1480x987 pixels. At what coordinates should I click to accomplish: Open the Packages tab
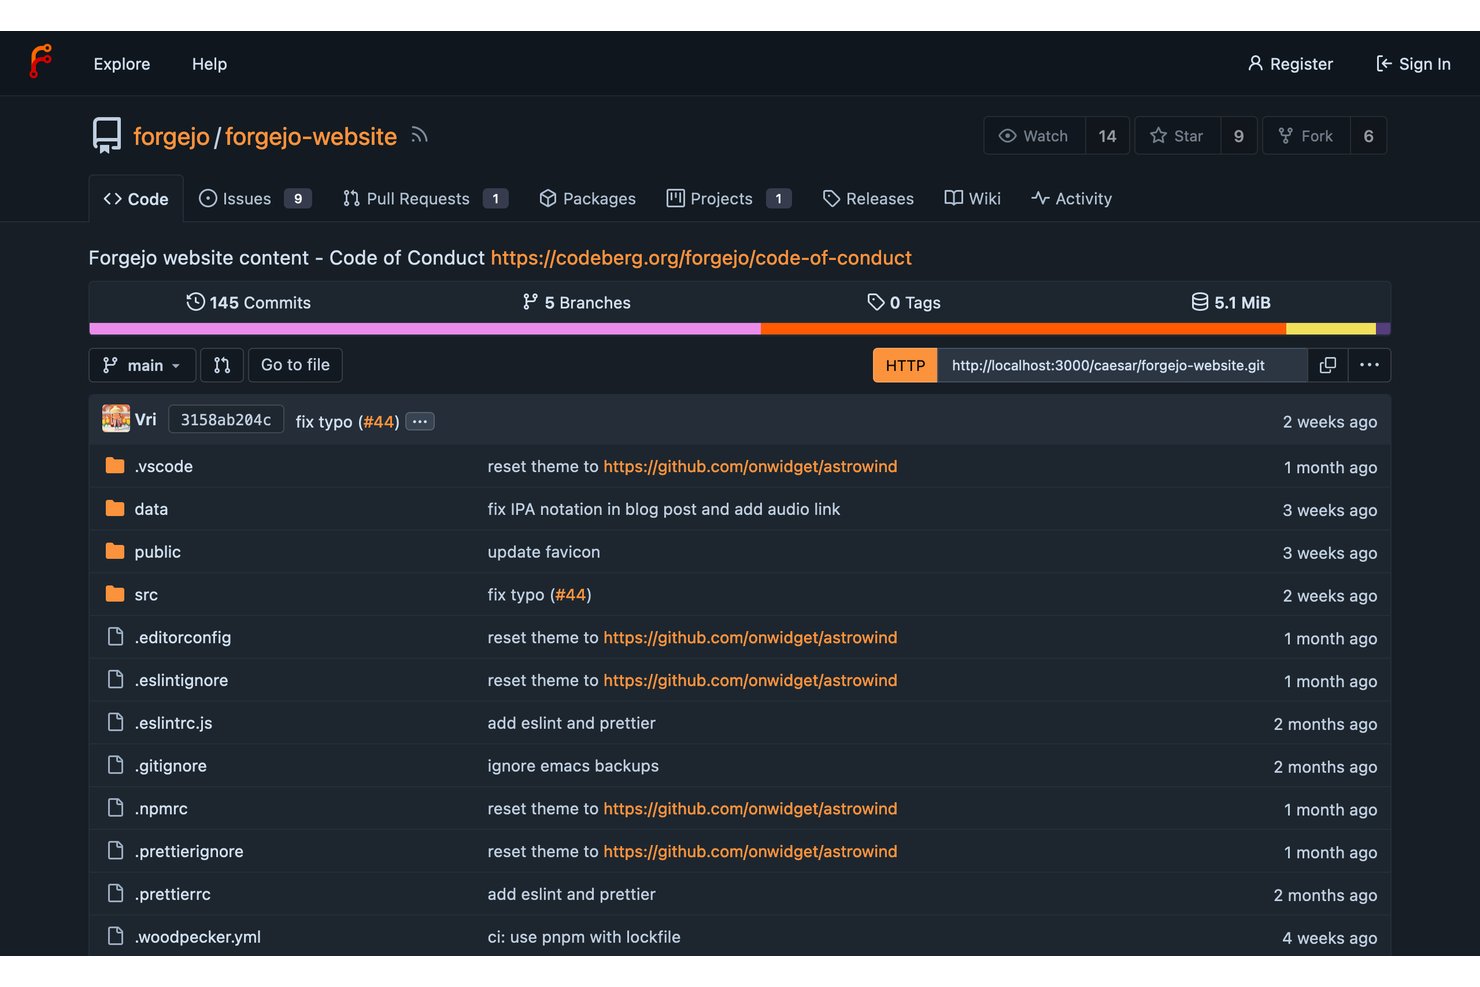coord(587,199)
